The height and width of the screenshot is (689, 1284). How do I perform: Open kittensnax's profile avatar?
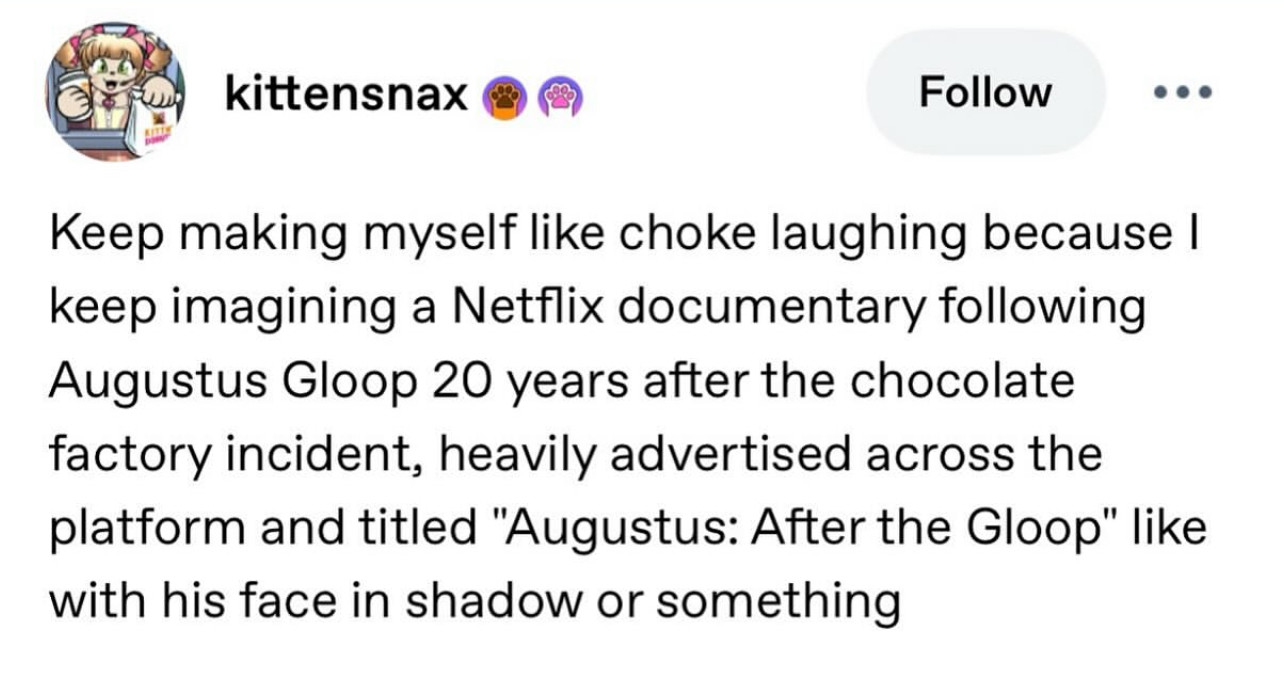[x=114, y=91]
